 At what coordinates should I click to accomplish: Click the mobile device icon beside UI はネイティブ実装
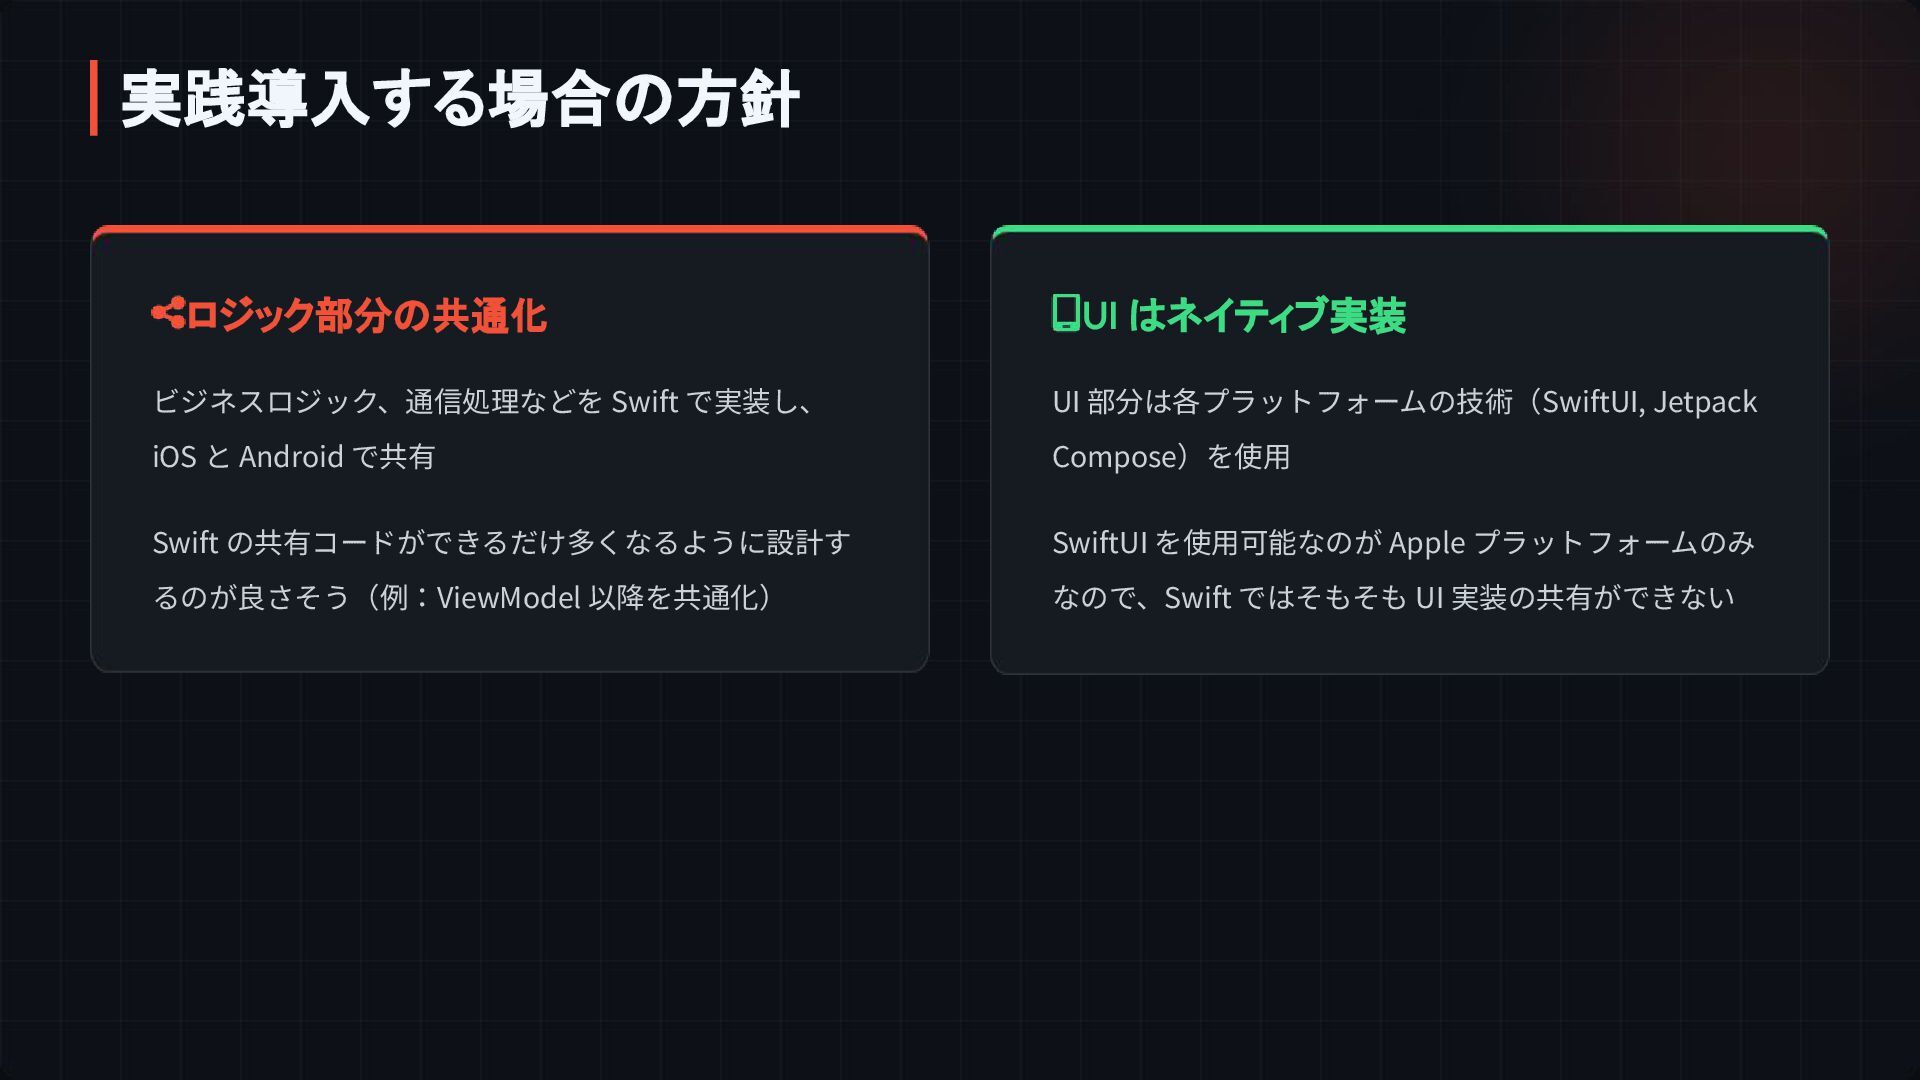tap(1065, 313)
